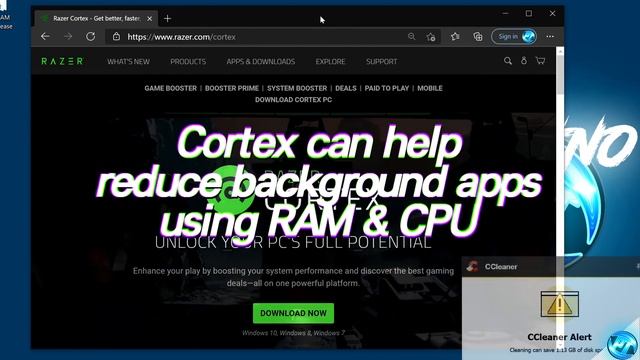Click the green DOWNLOAD NOW button
Image resolution: width=640 pixels, height=360 pixels.
click(x=293, y=313)
